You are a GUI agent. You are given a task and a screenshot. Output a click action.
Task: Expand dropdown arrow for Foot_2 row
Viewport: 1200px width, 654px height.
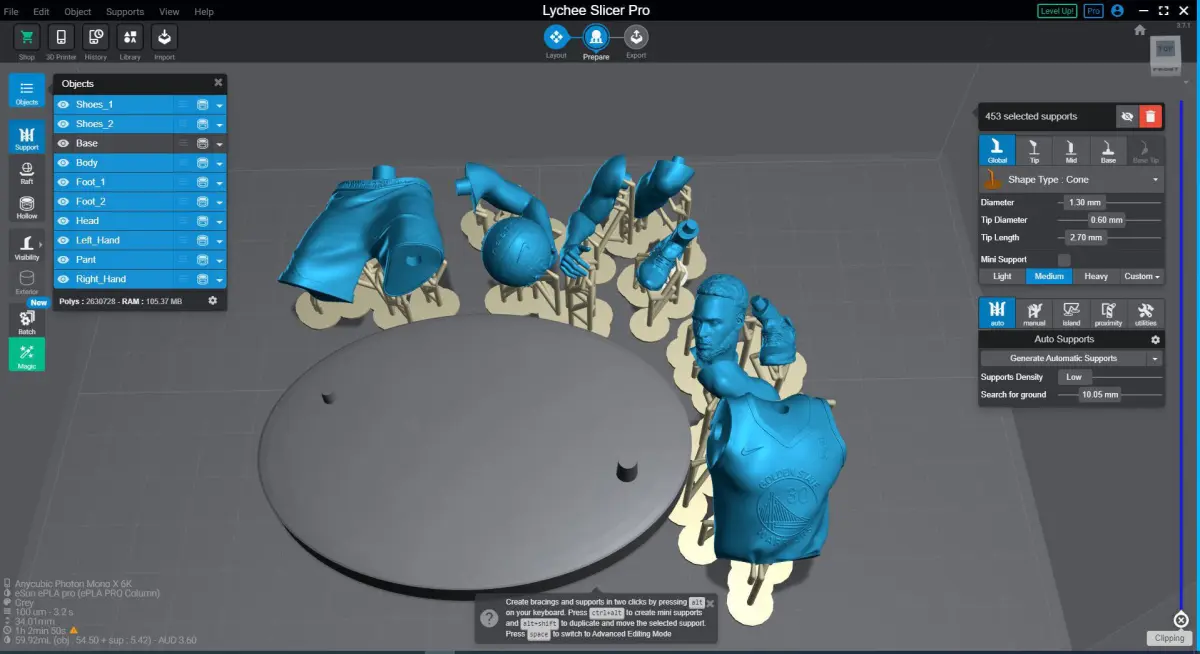(219, 202)
